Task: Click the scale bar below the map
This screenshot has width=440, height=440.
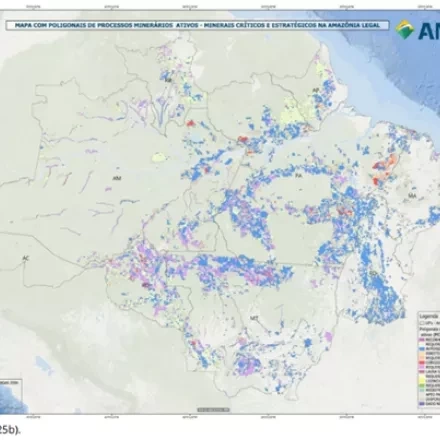Action: (x=213, y=409)
